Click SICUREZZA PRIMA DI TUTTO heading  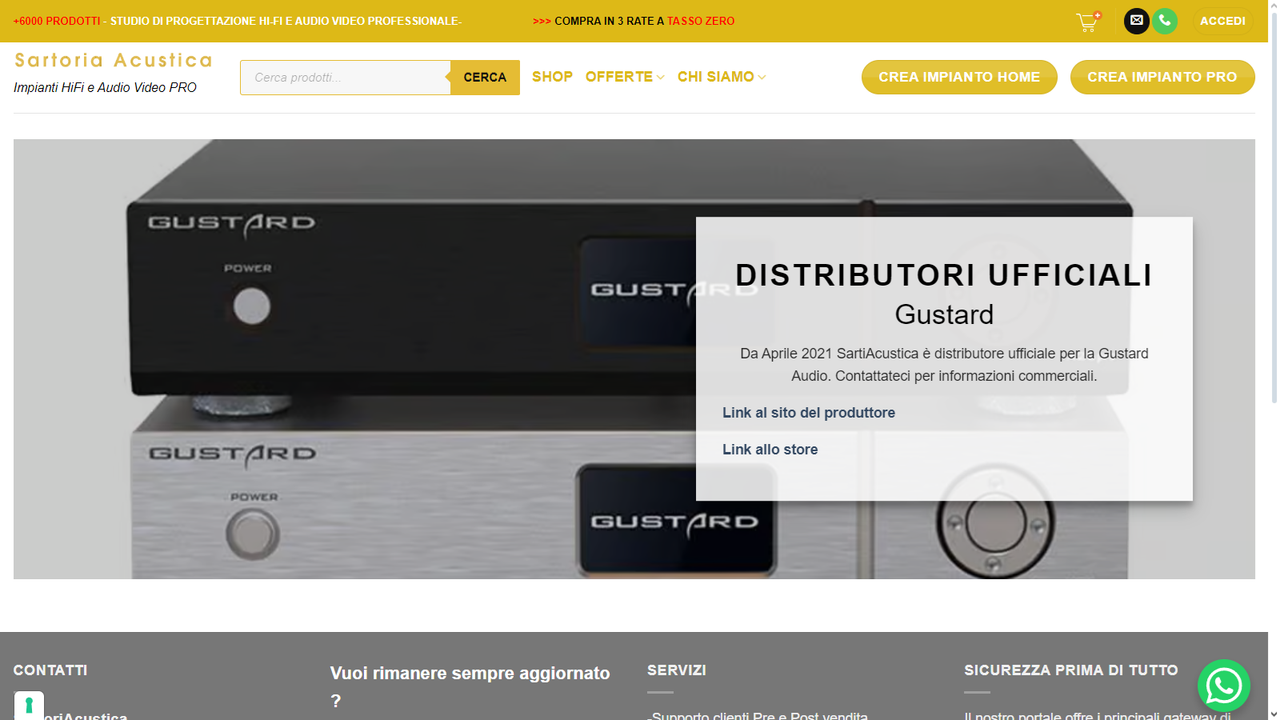[x=1071, y=670]
